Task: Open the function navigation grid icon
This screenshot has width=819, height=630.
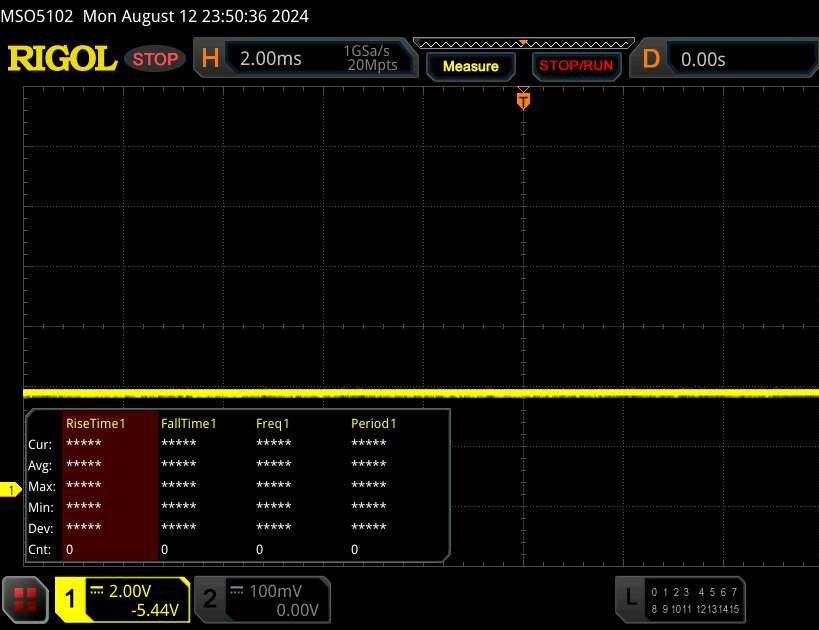Action: tap(27, 599)
